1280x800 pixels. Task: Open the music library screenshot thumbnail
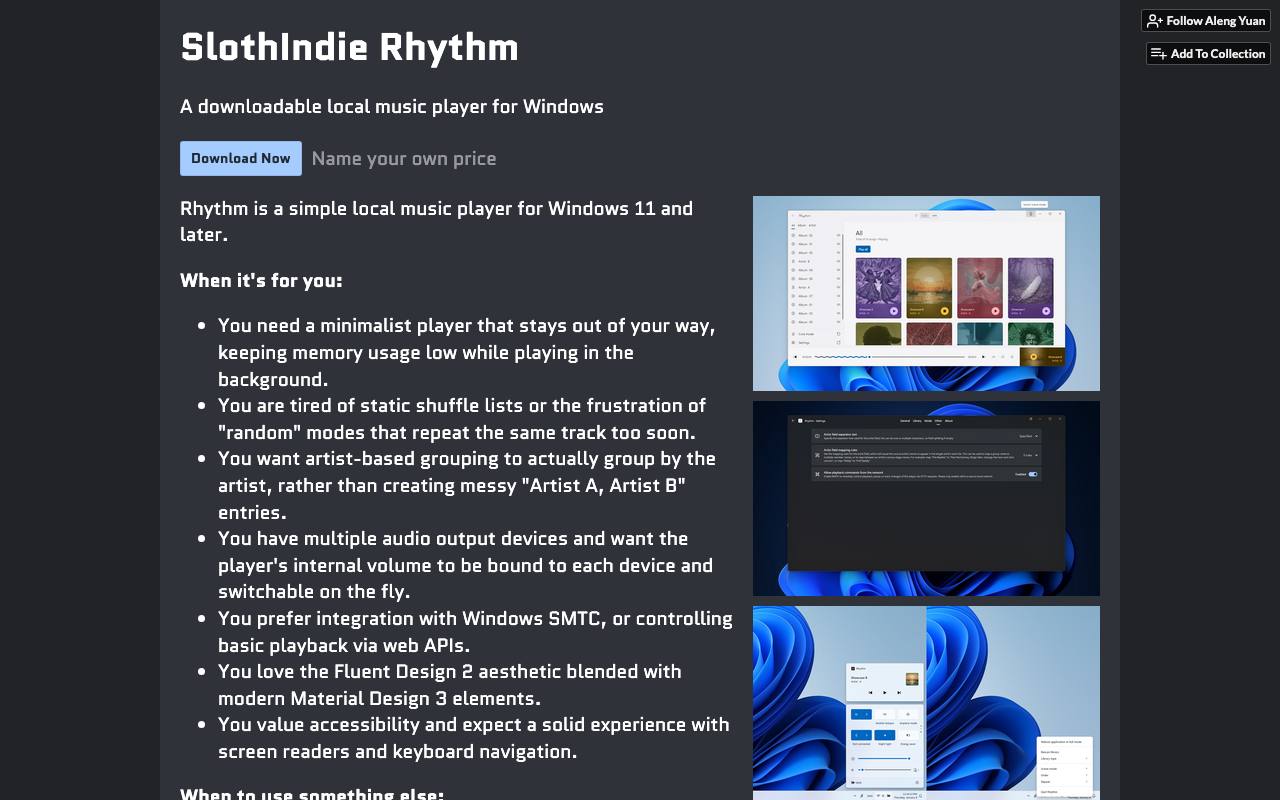926,293
